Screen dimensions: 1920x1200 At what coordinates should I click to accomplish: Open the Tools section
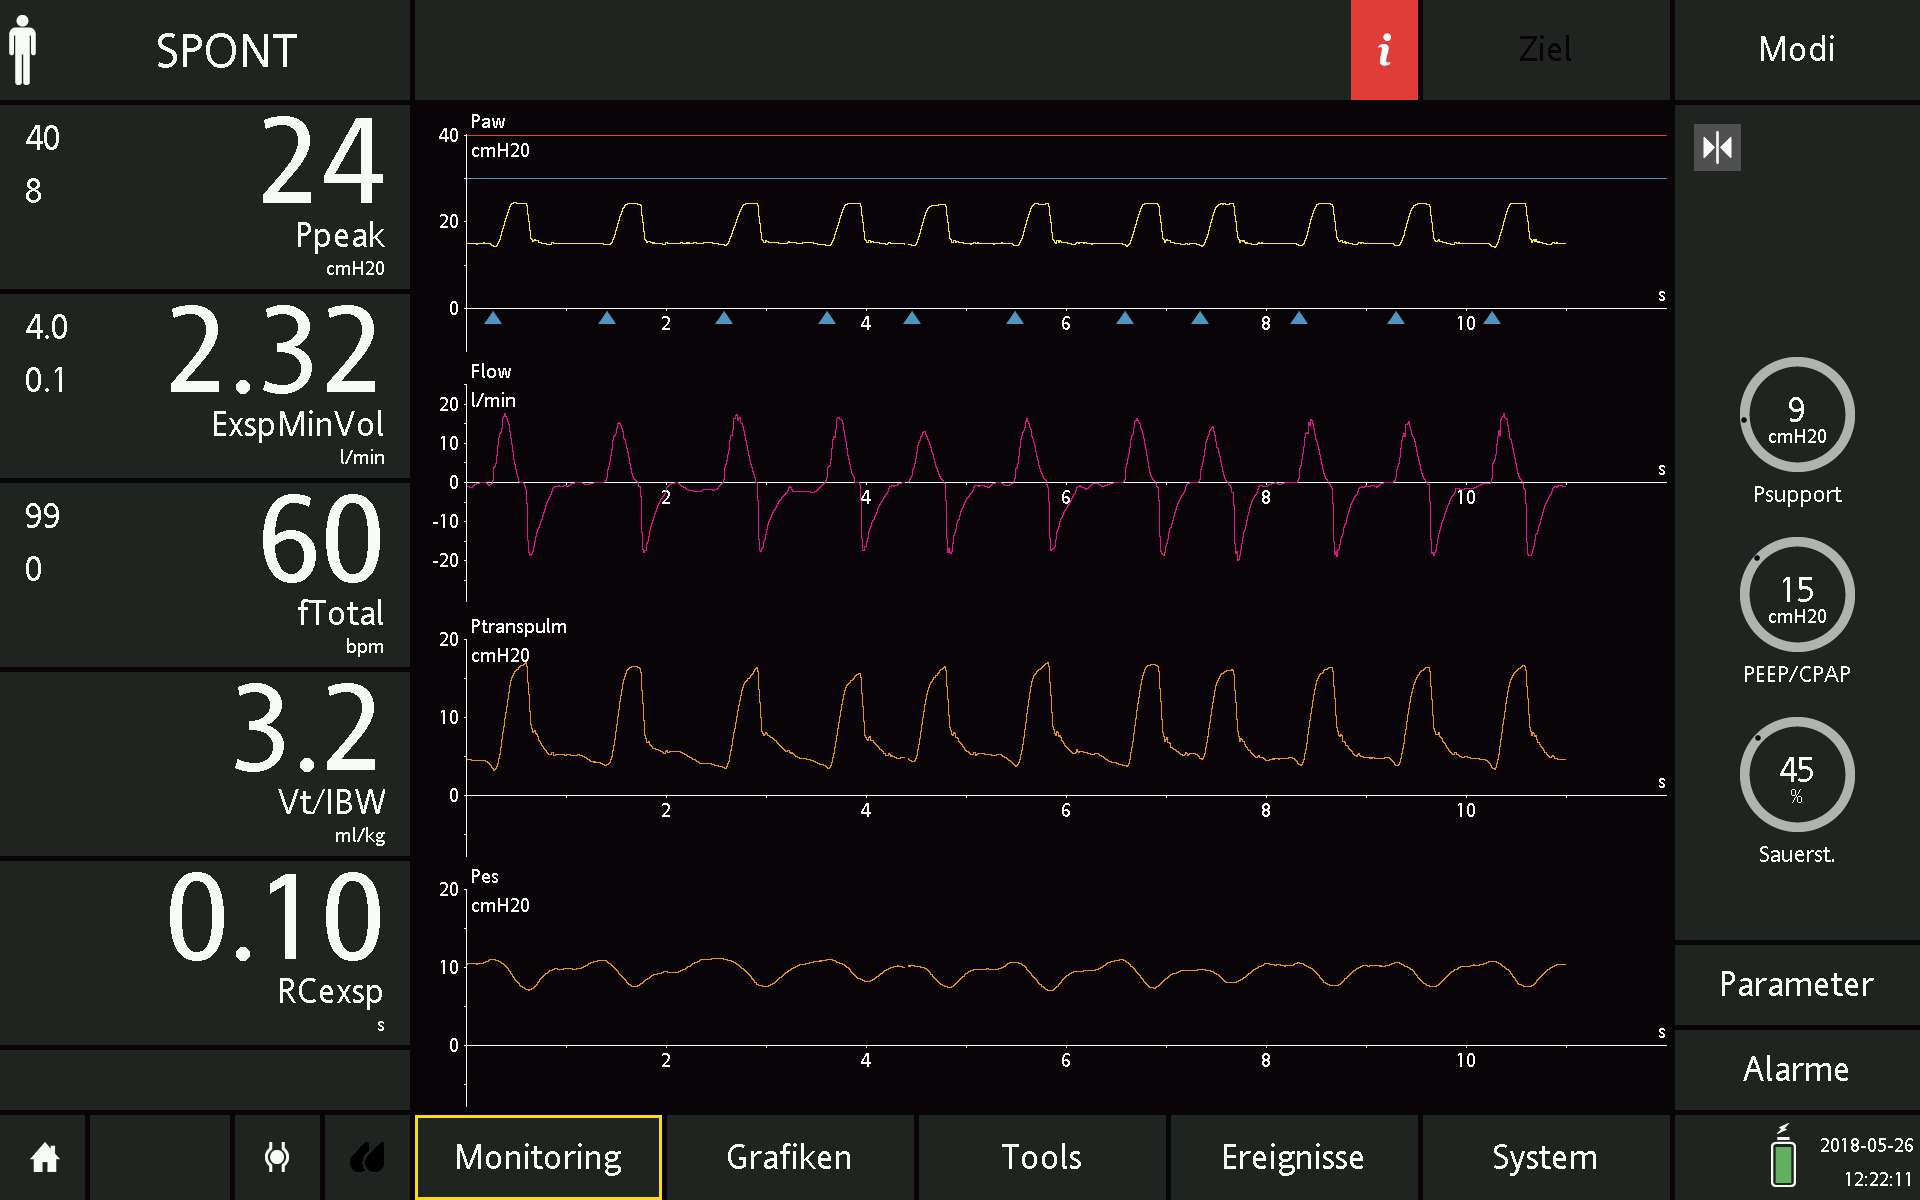[x=1041, y=1157]
